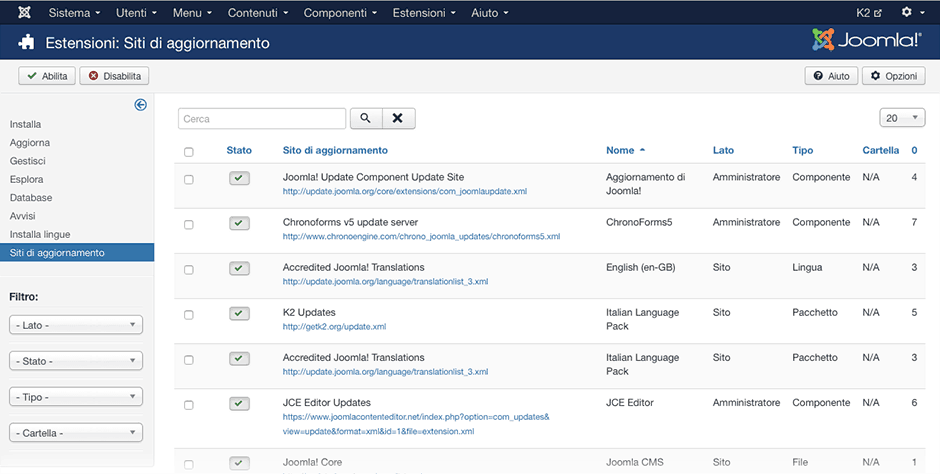
Task: Open the Componenti menu in top bar
Action: [340, 13]
